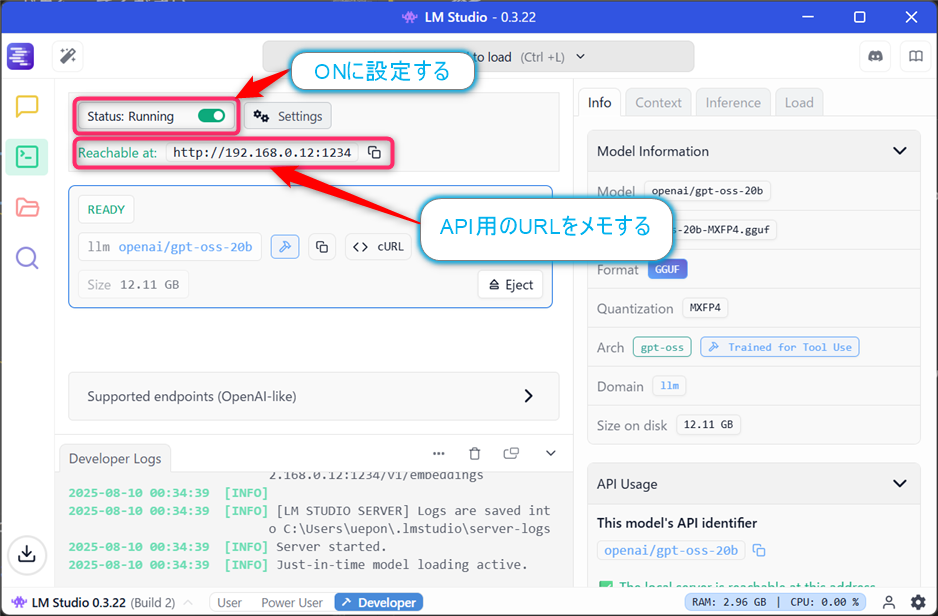Open server Settings button
The image size is (938, 616).
[288, 116]
